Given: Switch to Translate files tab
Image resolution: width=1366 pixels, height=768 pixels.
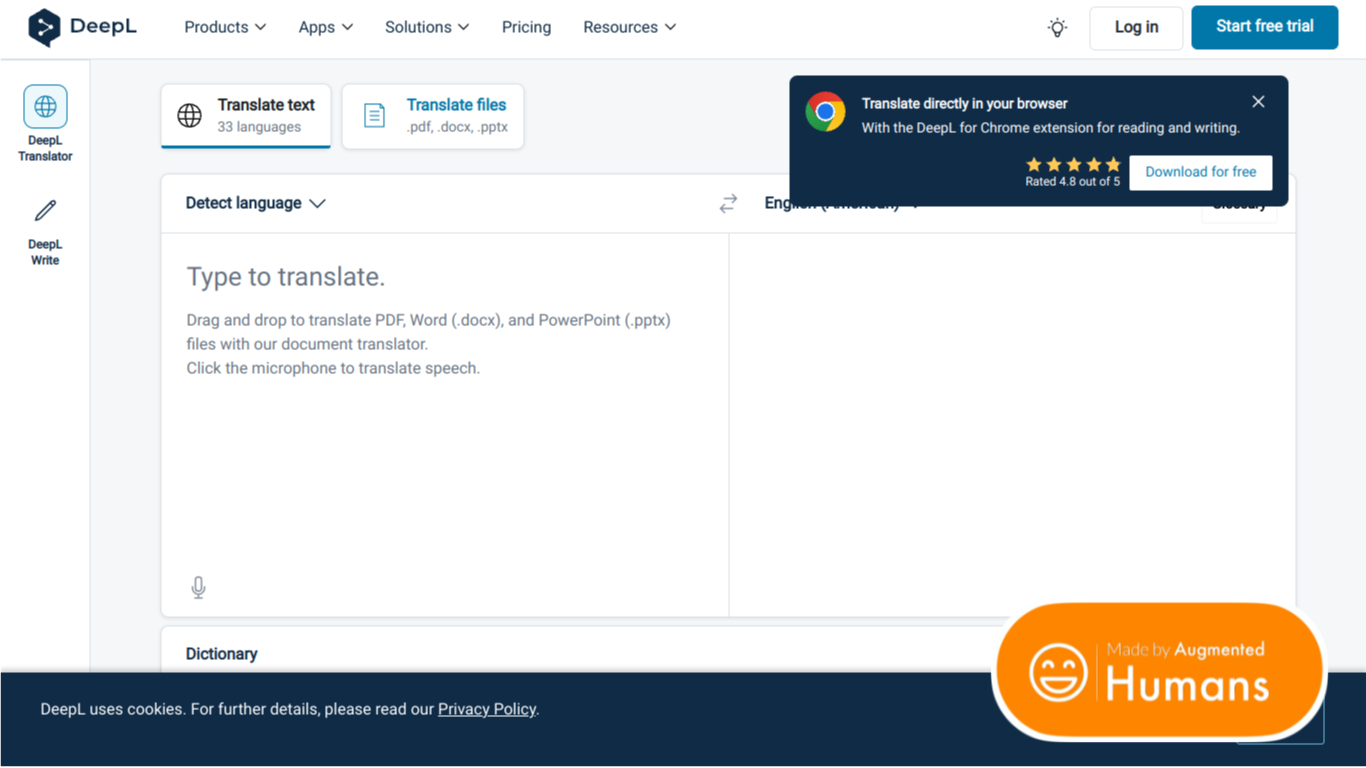Looking at the screenshot, I should pos(433,116).
